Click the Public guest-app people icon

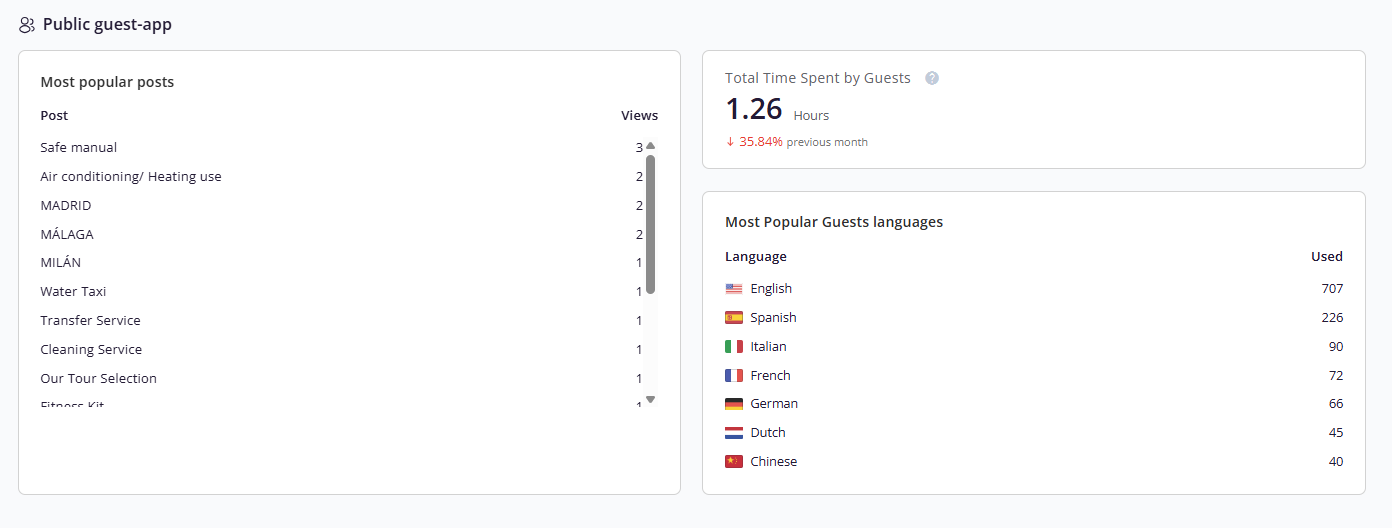tap(27, 25)
